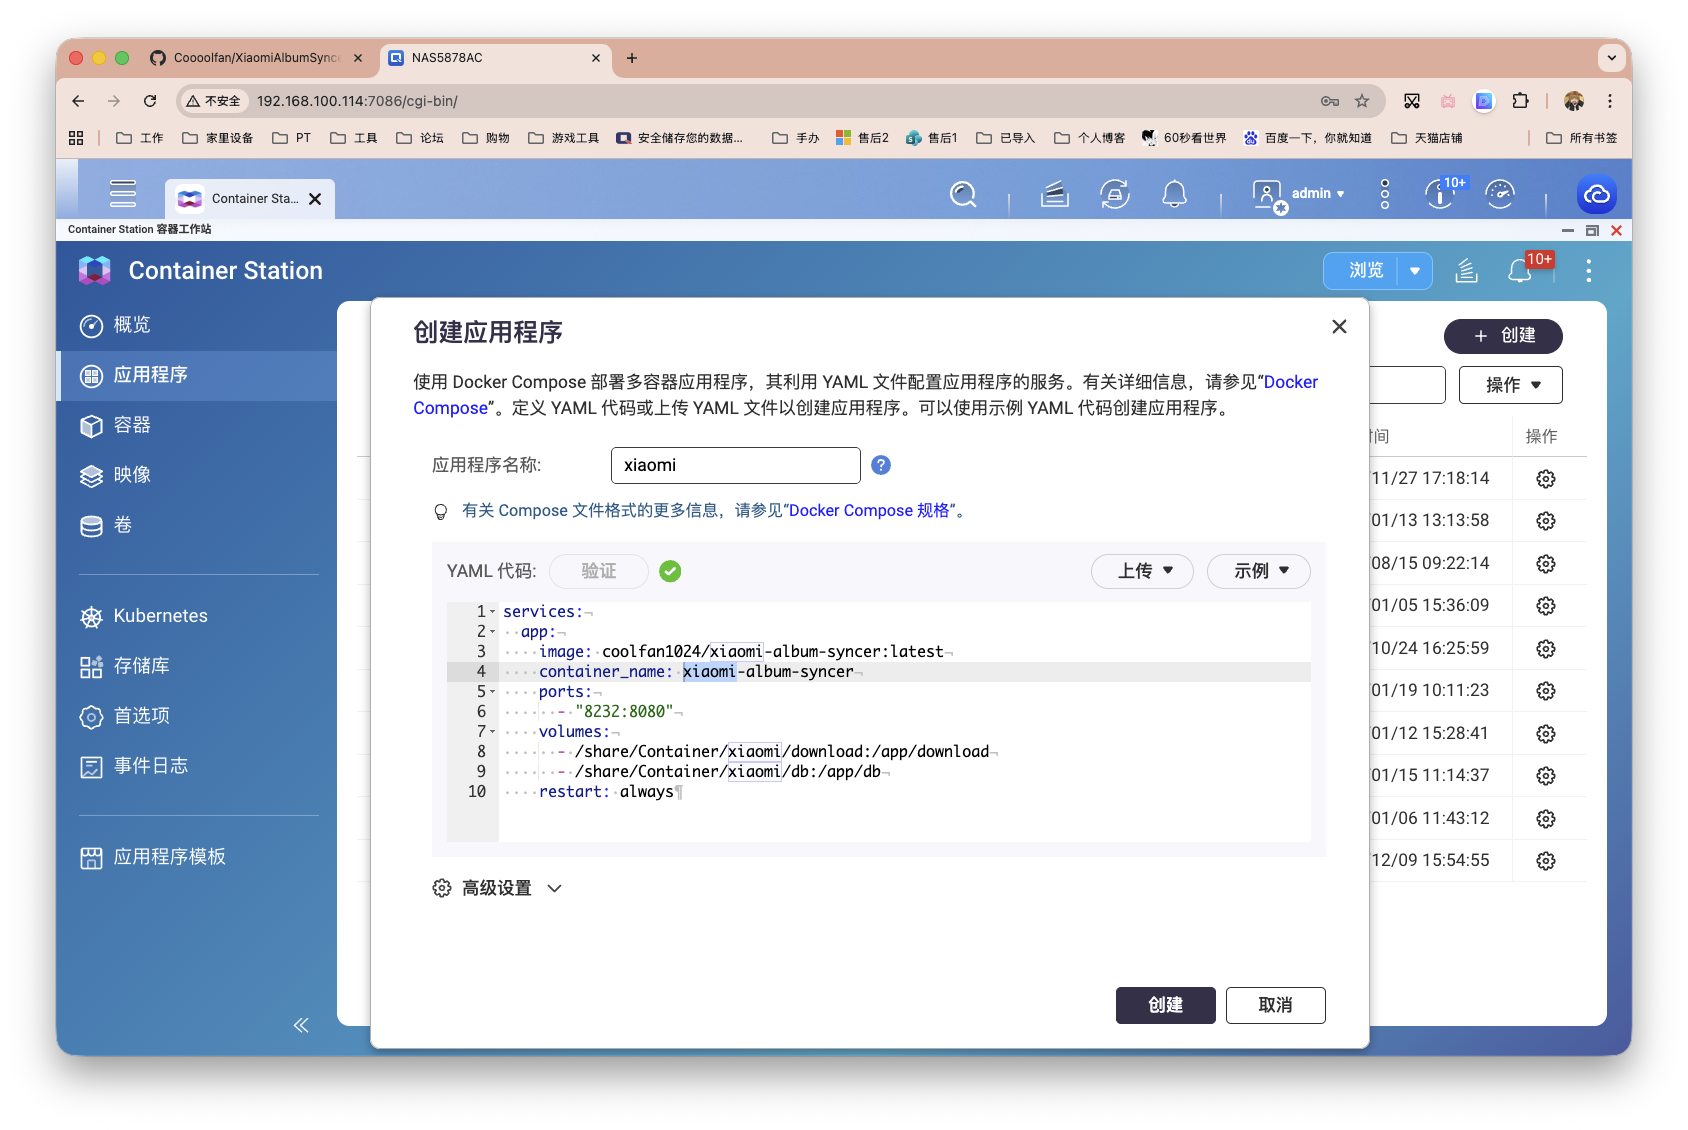Expand the 示例 example YAML dropdown
This screenshot has height=1130, width=1688.
1258,571
